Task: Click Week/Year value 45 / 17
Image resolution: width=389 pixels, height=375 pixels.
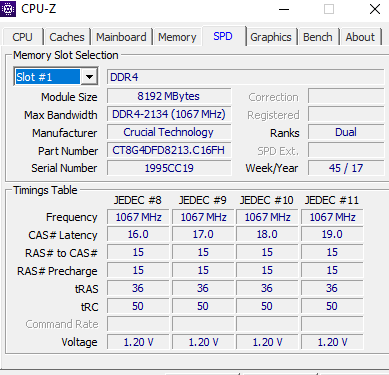Action: click(x=346, y=168)
